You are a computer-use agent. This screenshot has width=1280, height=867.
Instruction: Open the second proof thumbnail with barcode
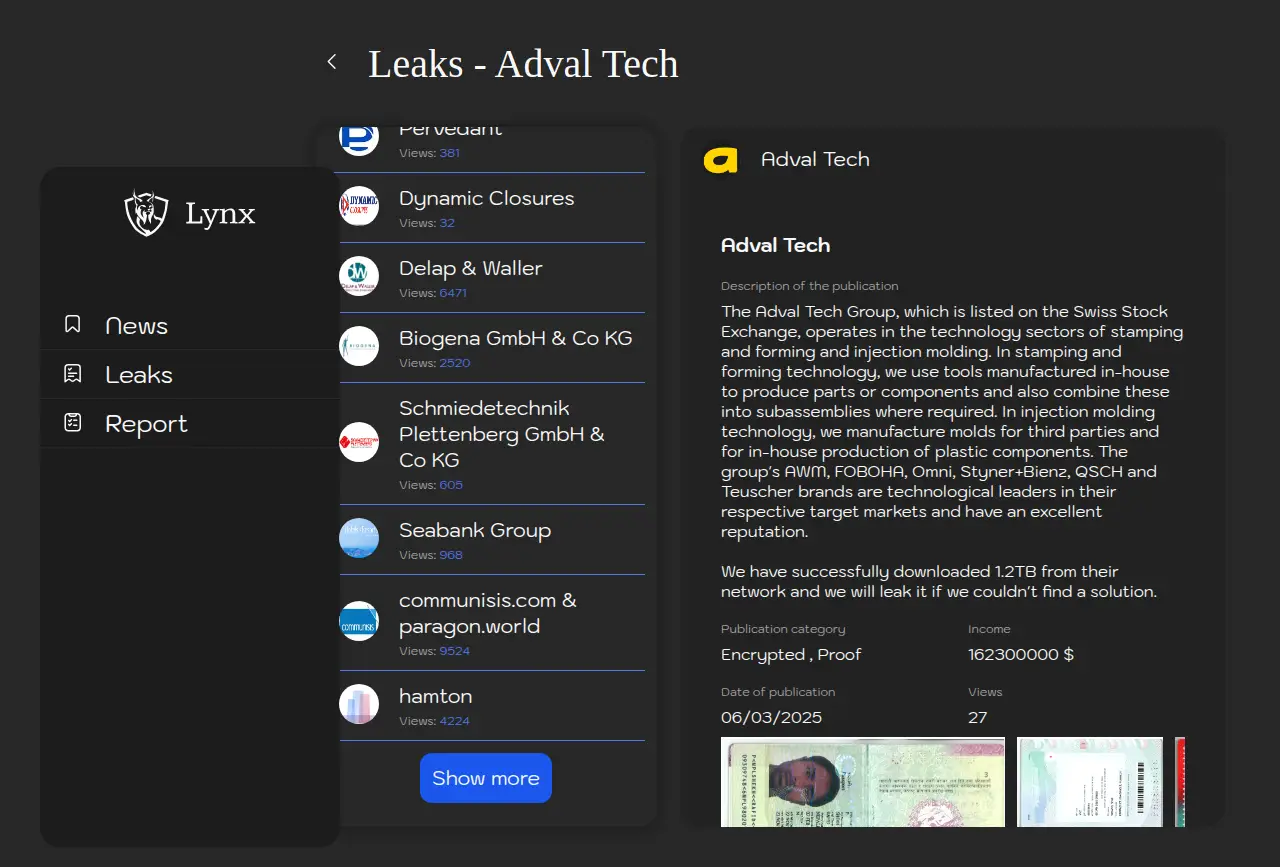[x=1089, y=782]
